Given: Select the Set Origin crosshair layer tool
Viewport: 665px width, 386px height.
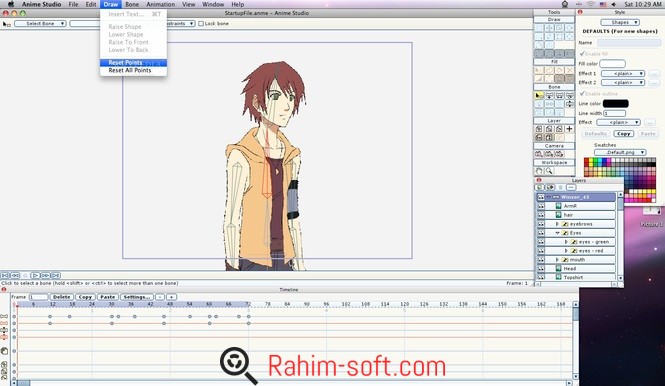Looking at the screenshot, I should click(x=570, y=129).
